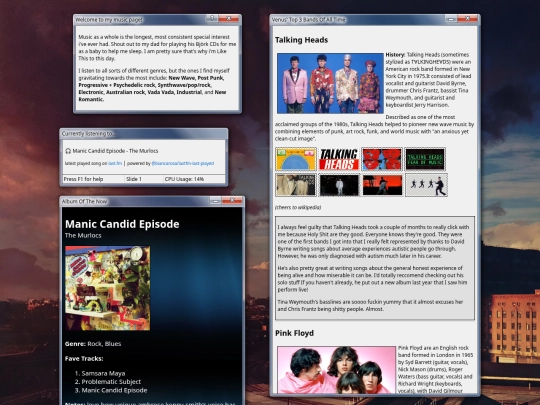This screenshot has width=540, height=405.
Task: Click the "latest played song on" caption
Action: point(86,163)
